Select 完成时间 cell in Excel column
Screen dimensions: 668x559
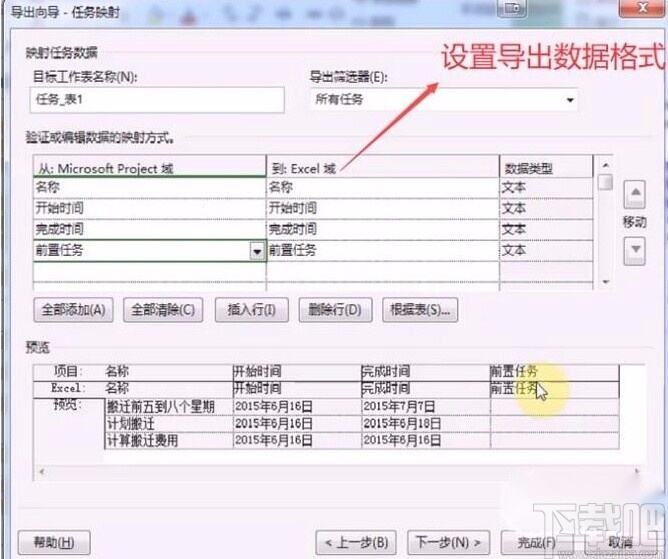click(x=383, y=229)
